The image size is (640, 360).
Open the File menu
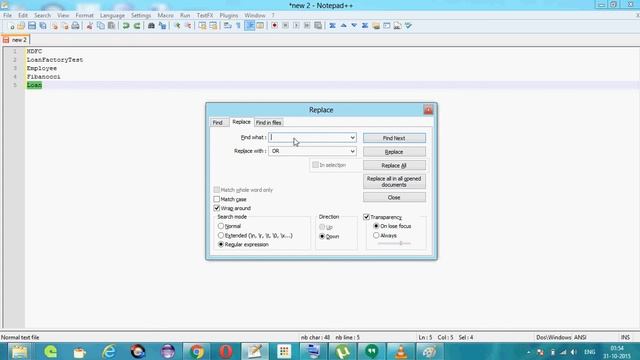[7, 15]
